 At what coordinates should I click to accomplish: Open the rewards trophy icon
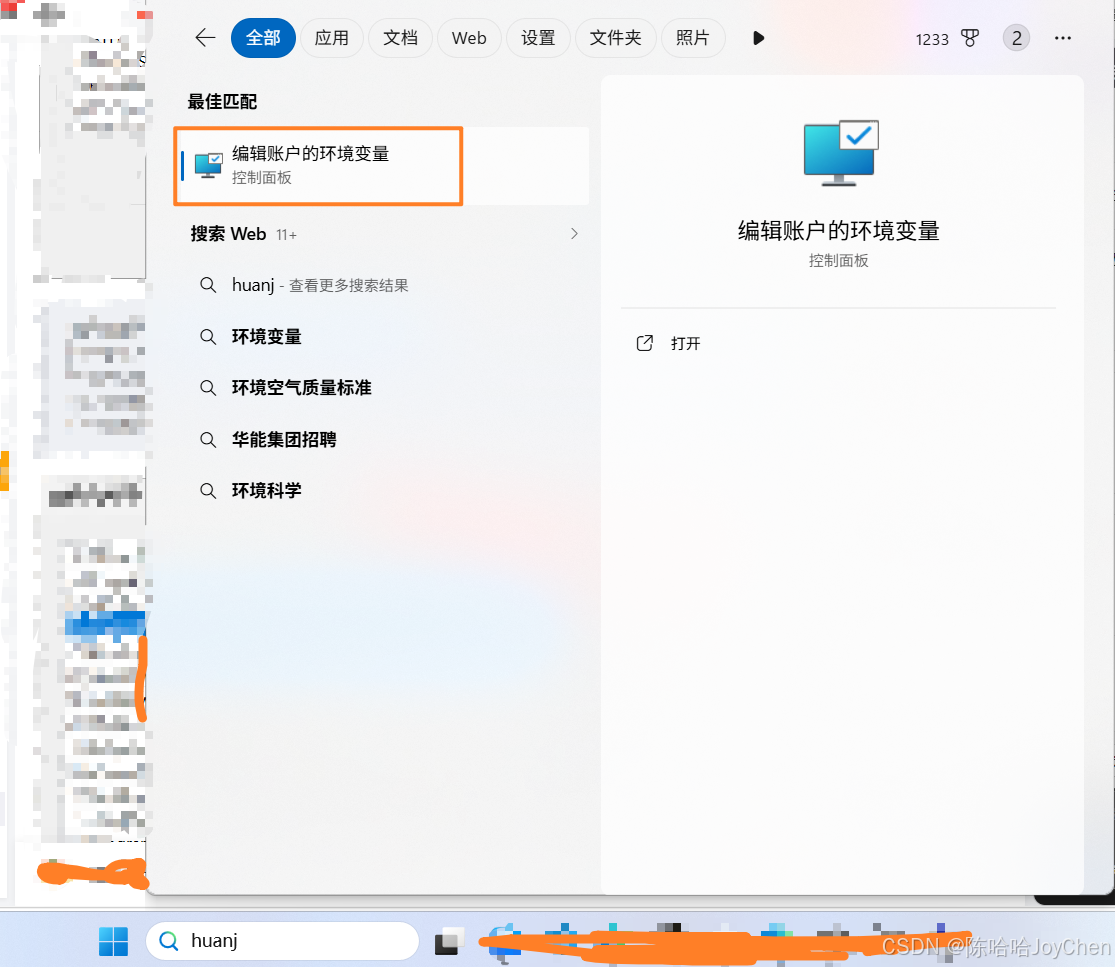(970, 38)
